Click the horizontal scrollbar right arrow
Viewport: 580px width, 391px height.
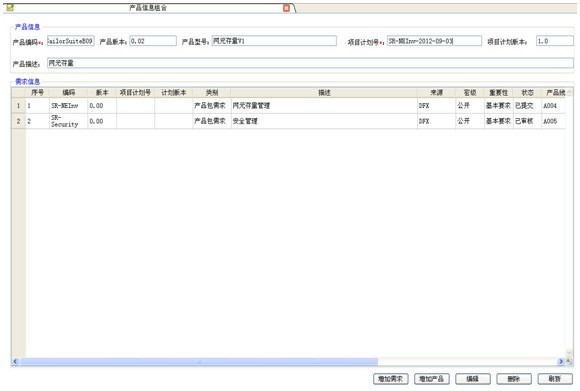click(x=561, y=361)
